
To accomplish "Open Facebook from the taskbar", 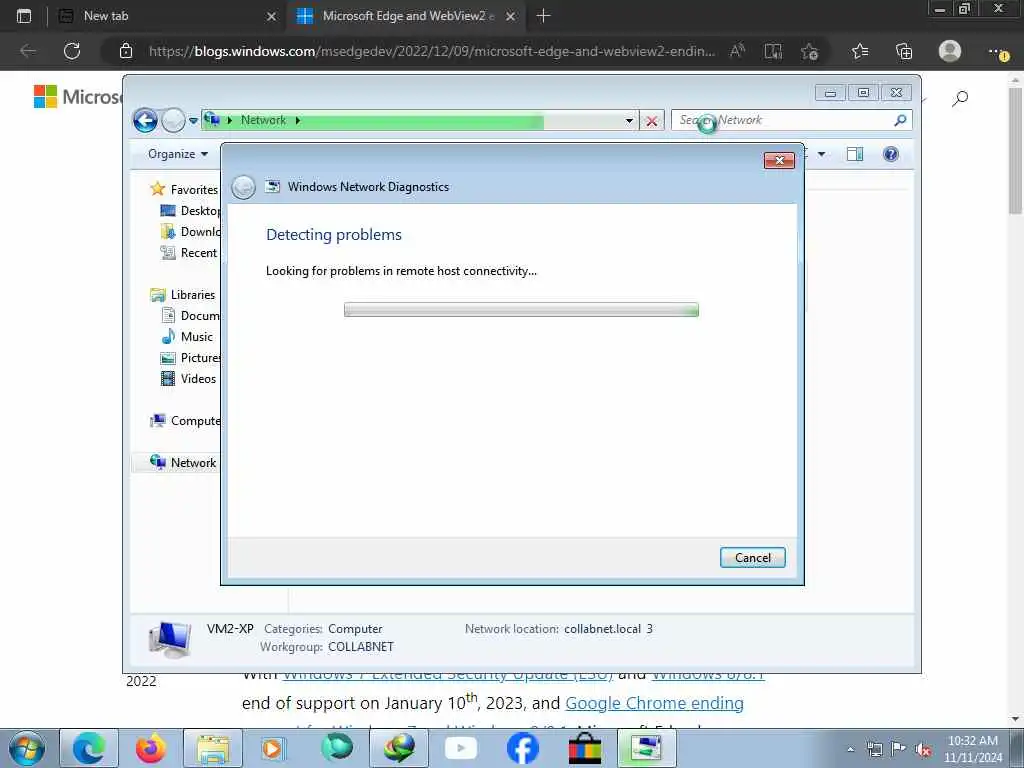I will click(x=522, y=748).
